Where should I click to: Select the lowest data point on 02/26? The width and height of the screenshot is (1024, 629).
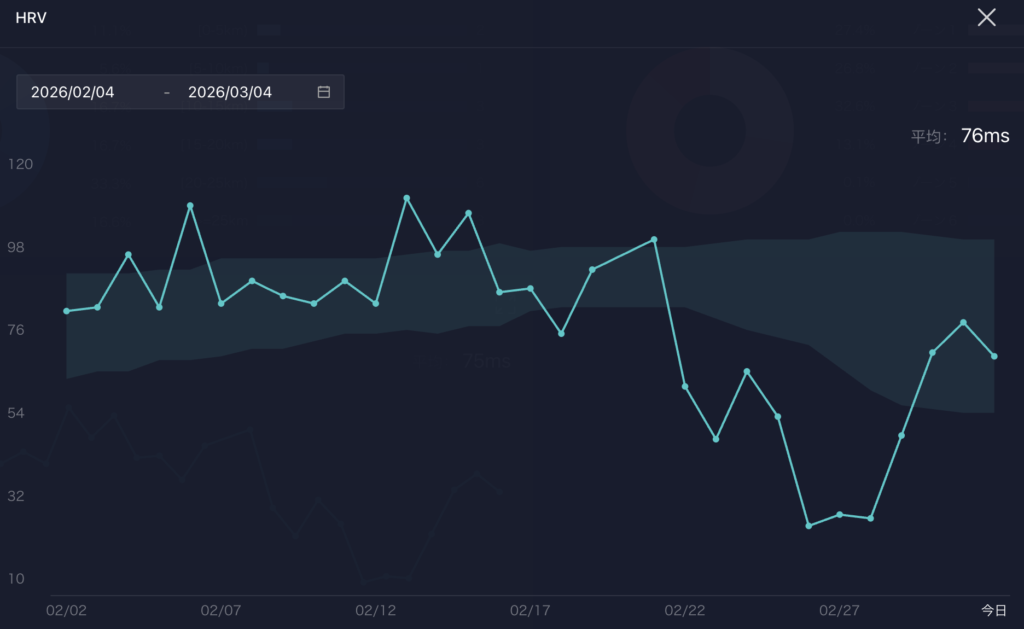(x=808, y=525)
